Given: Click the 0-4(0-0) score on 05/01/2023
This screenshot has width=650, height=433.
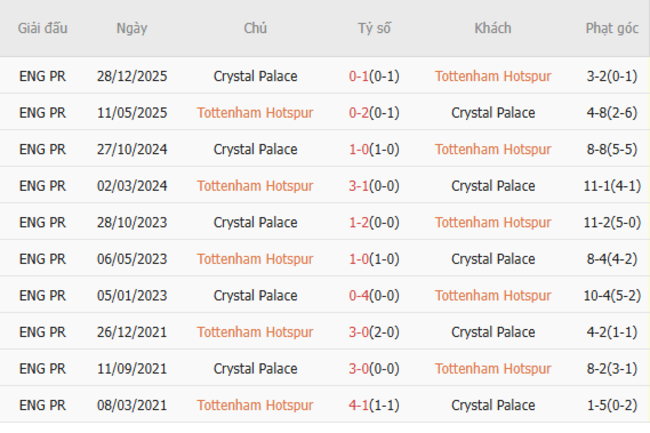Looking at the screenshot, I should coord(374,295).
